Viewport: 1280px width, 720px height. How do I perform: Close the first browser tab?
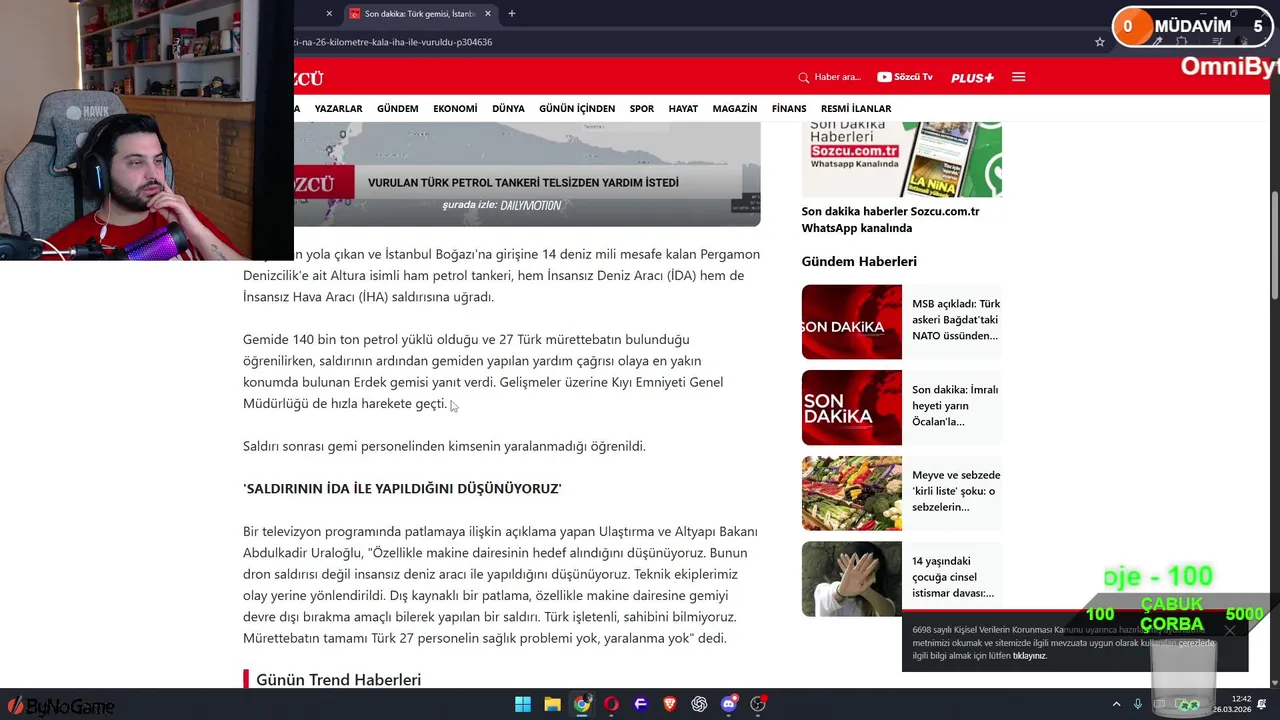point(329,14)
